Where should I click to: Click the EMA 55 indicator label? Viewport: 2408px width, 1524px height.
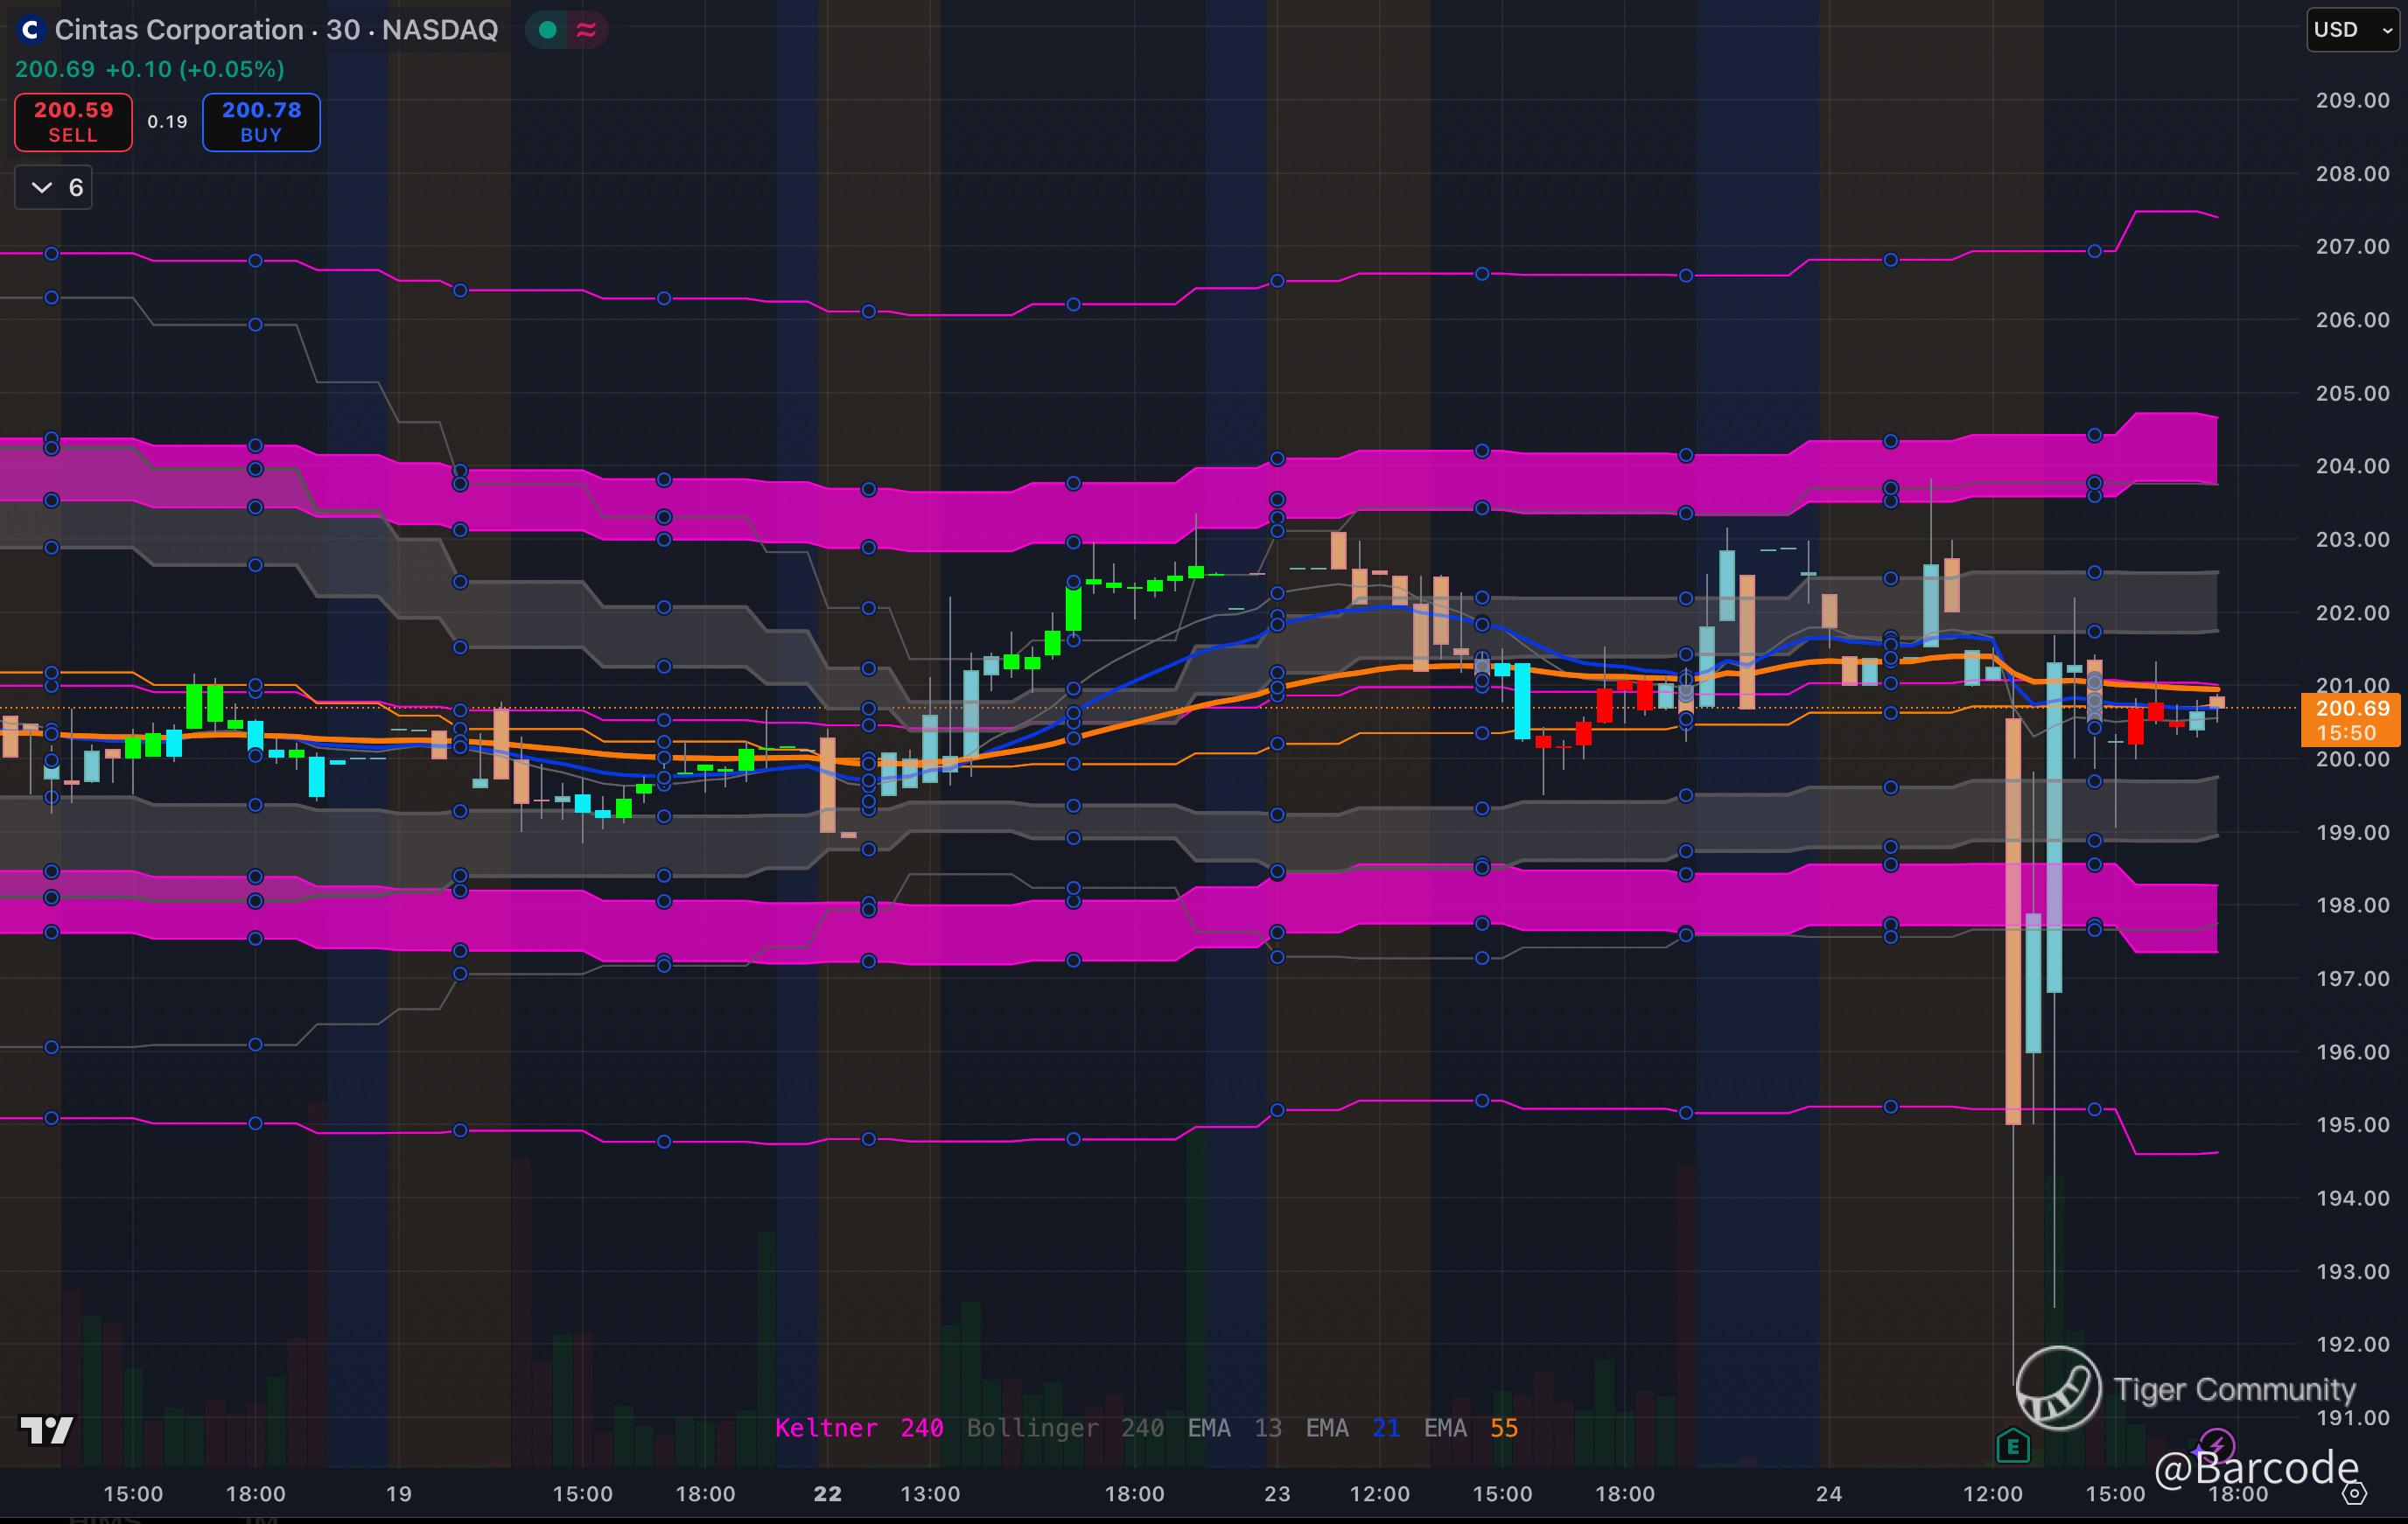(x=1470, y=1428)
